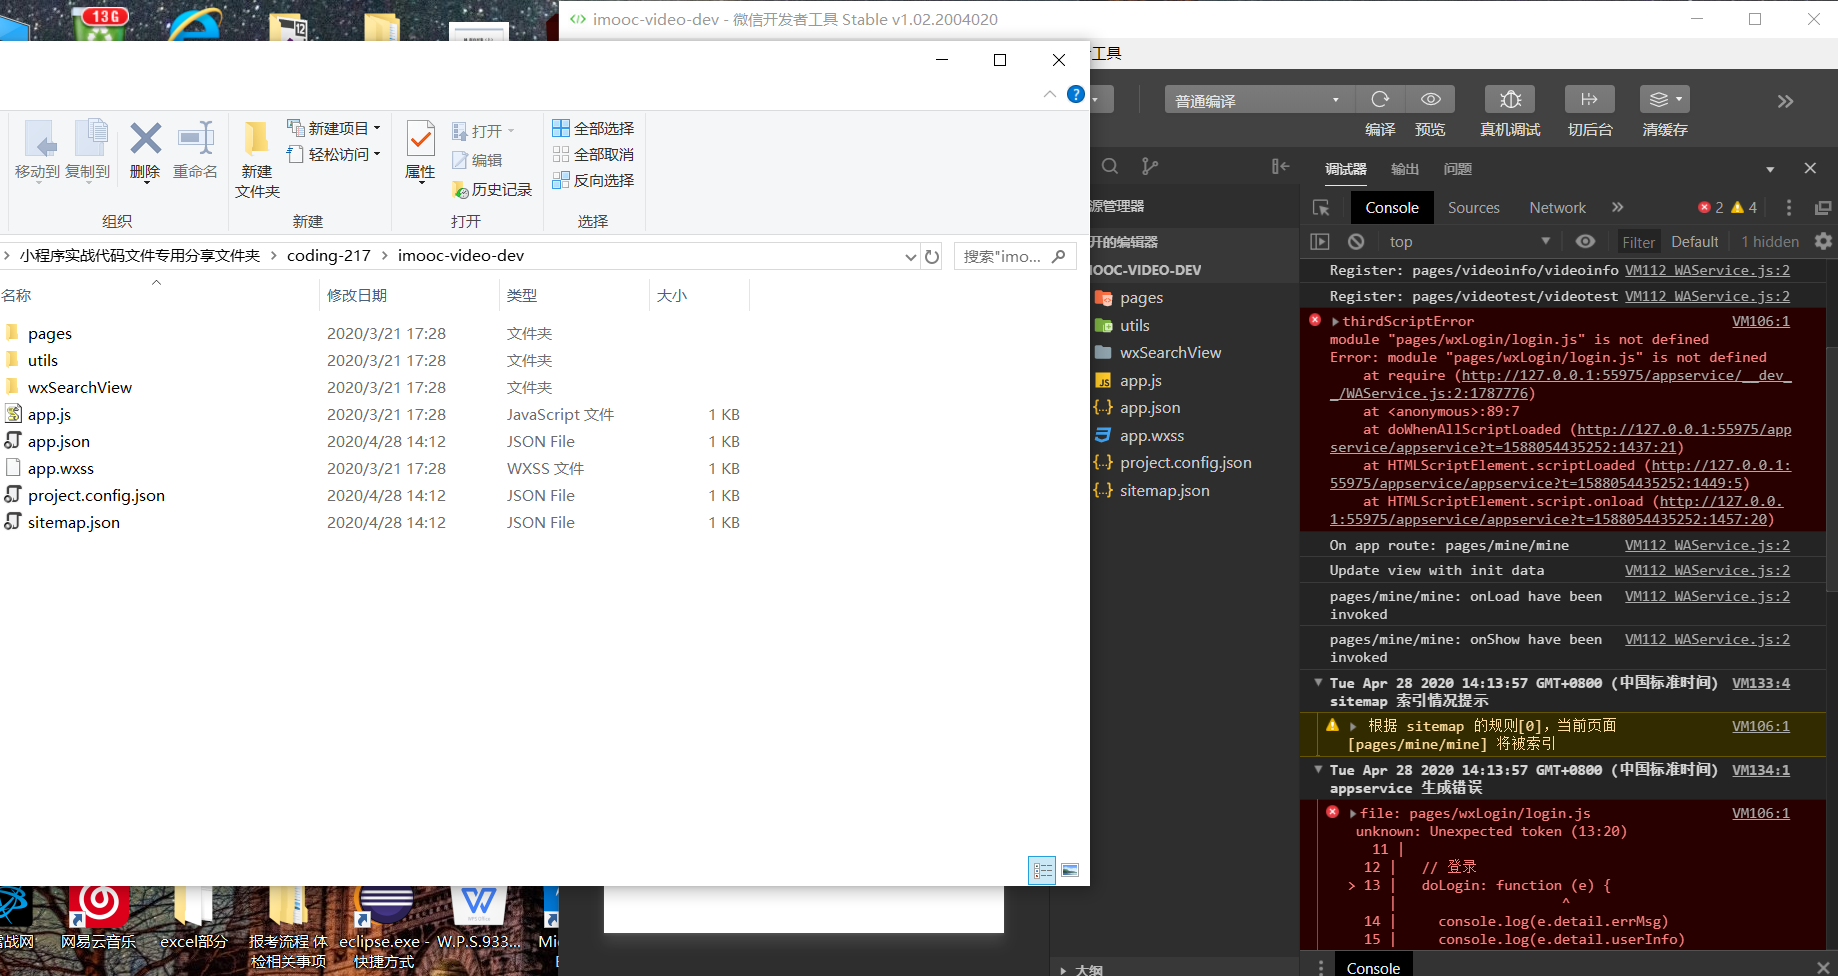This screenshot has width=1838, height=976.
Task: Collapse the Explorer ribbon chevron
Action: 1050,94
